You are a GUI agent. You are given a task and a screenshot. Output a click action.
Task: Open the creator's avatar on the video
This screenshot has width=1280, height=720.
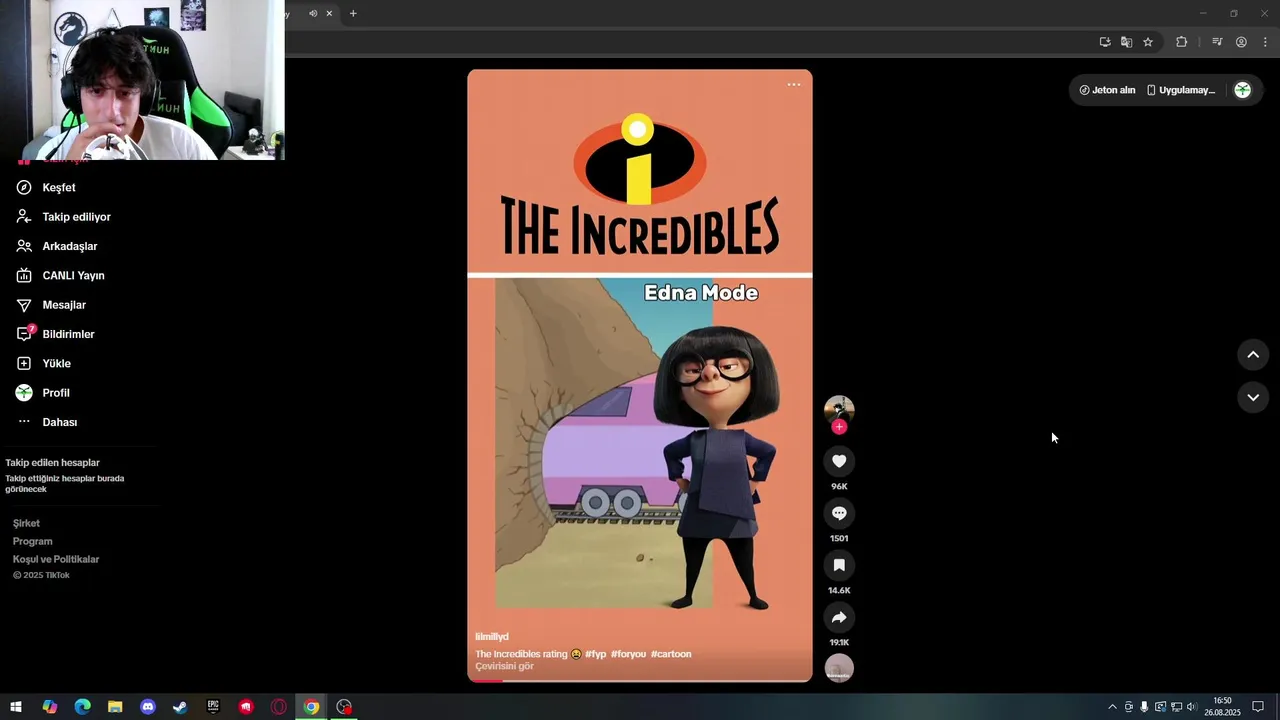[x=839, y=409]
